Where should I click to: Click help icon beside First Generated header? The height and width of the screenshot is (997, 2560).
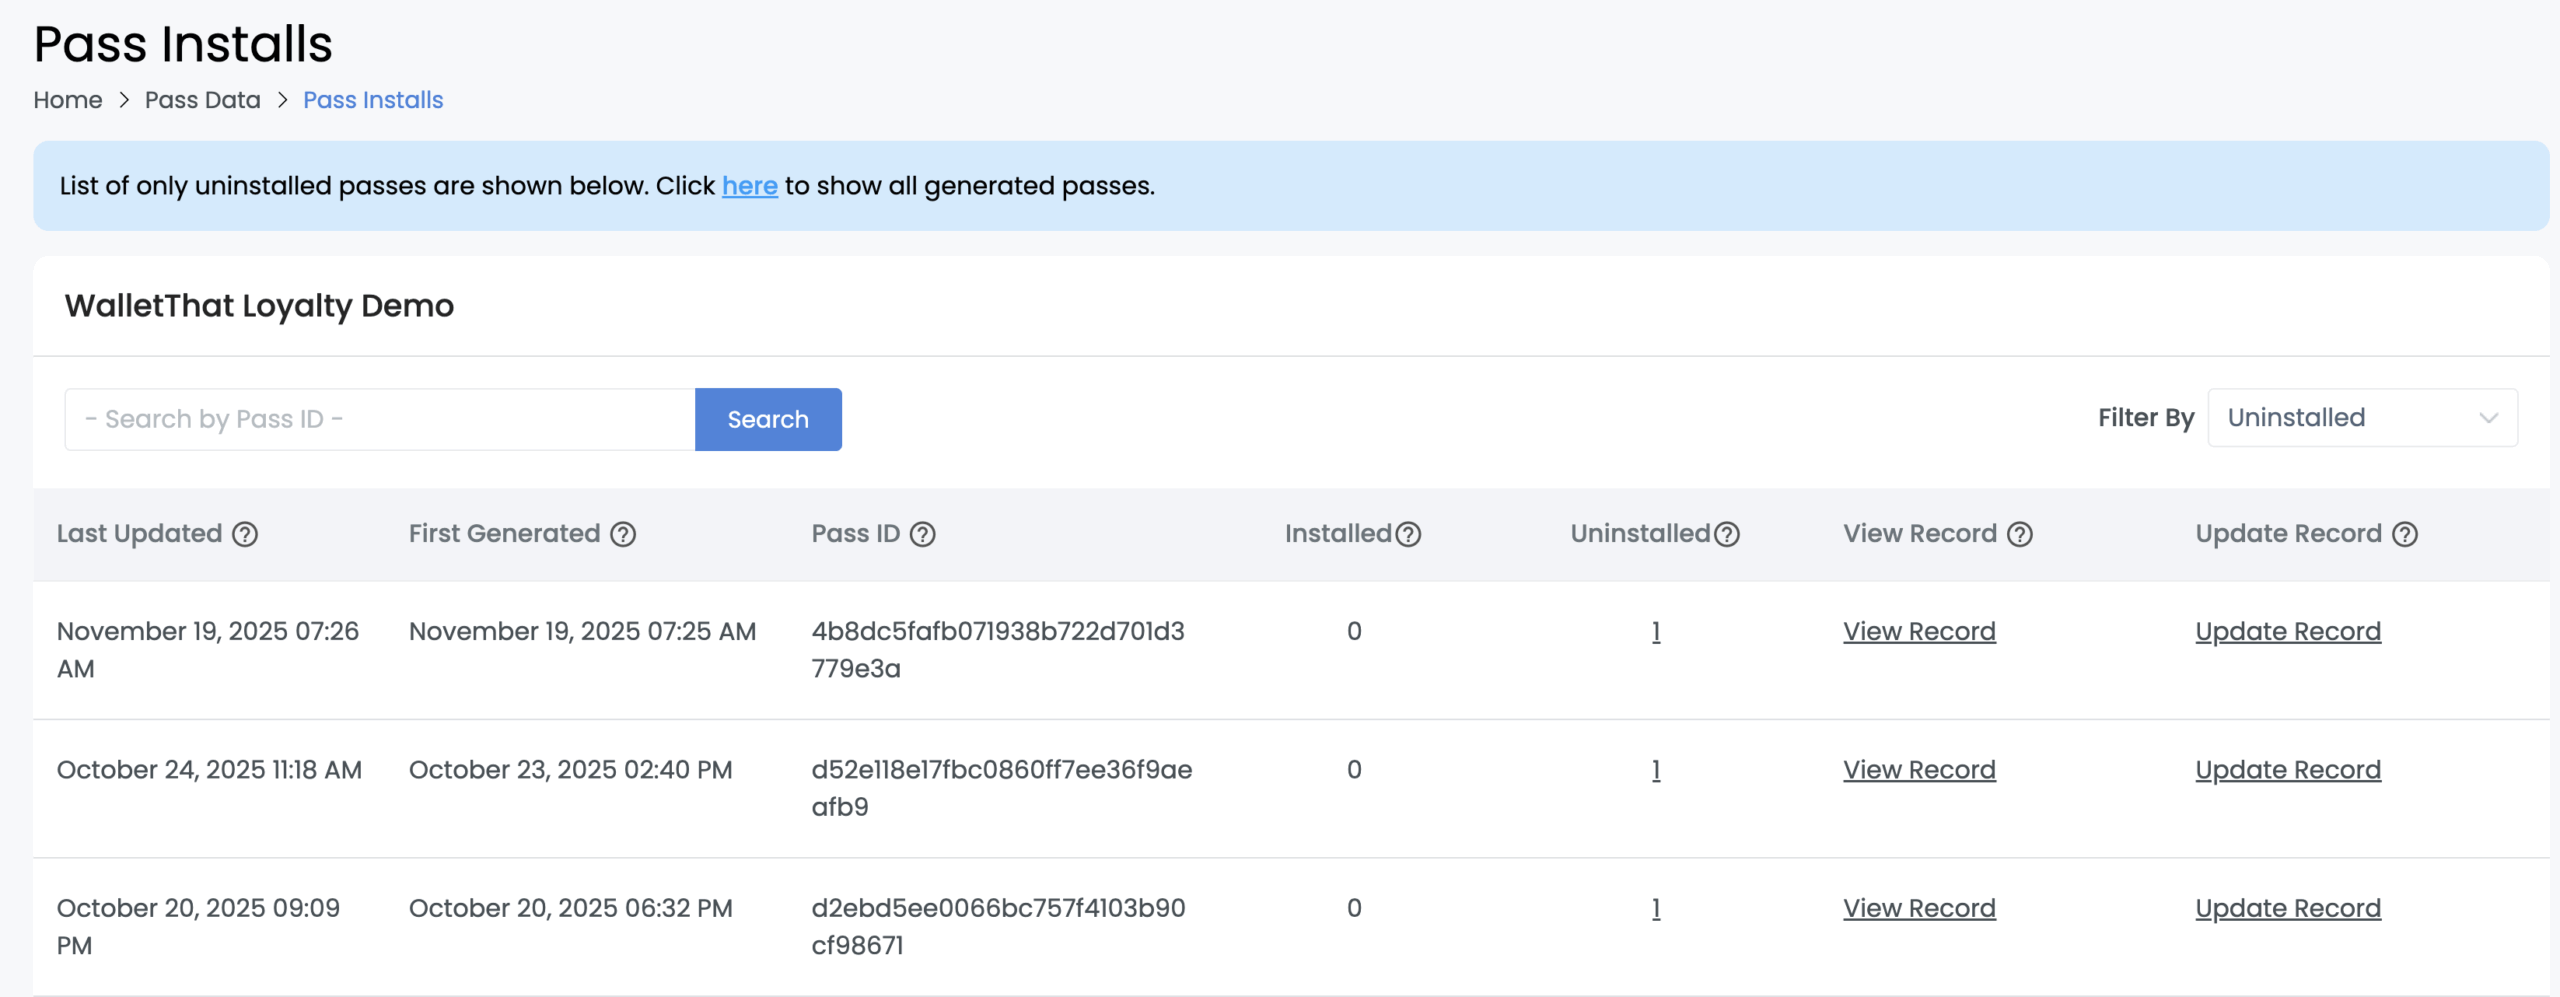click(623, 534)
